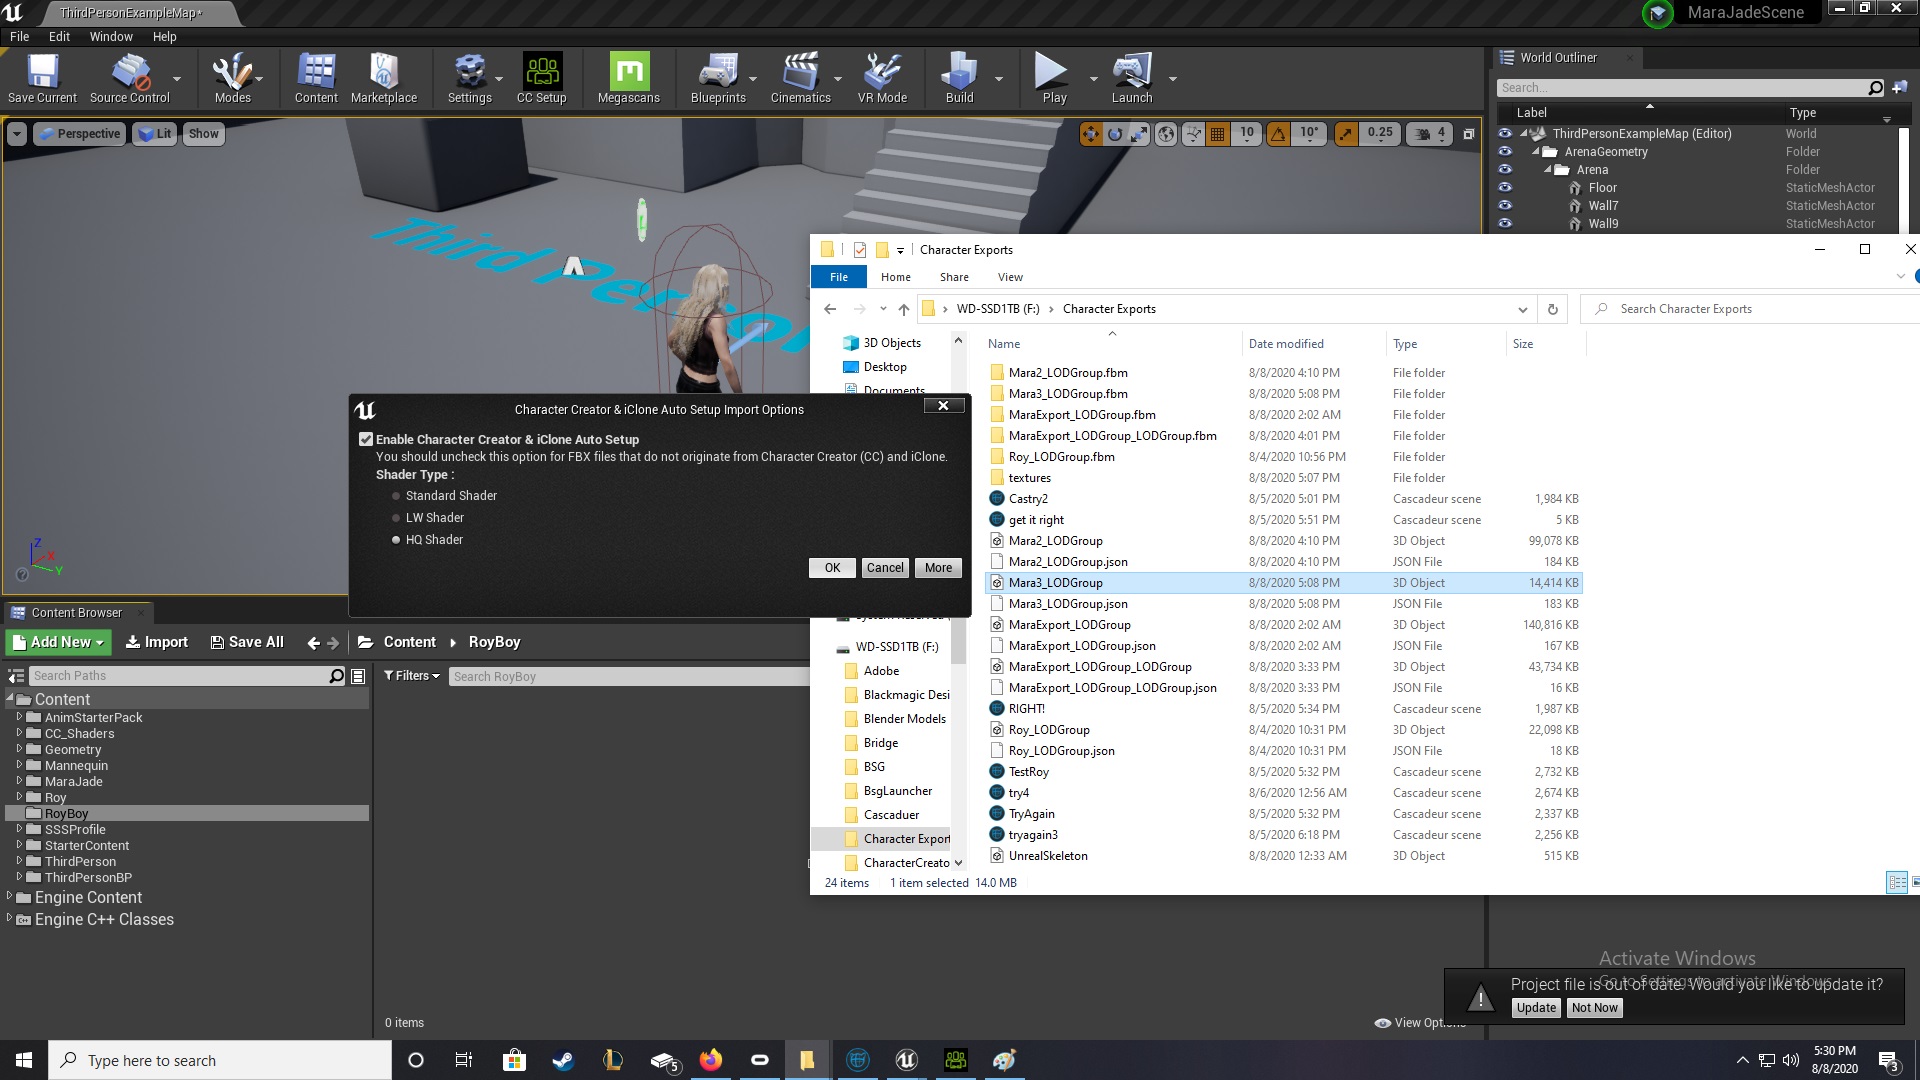Image resolution: width=1920 pixels, height=1080 pixels.
Task: Toggle surface snapping icon in viewport
Action: click(1193, 133)
